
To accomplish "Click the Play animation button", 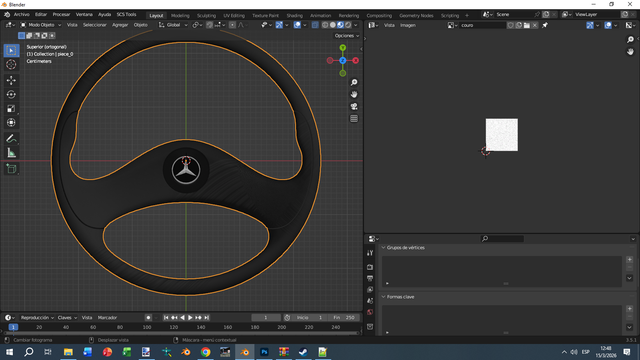I will [x=190, y=318].
